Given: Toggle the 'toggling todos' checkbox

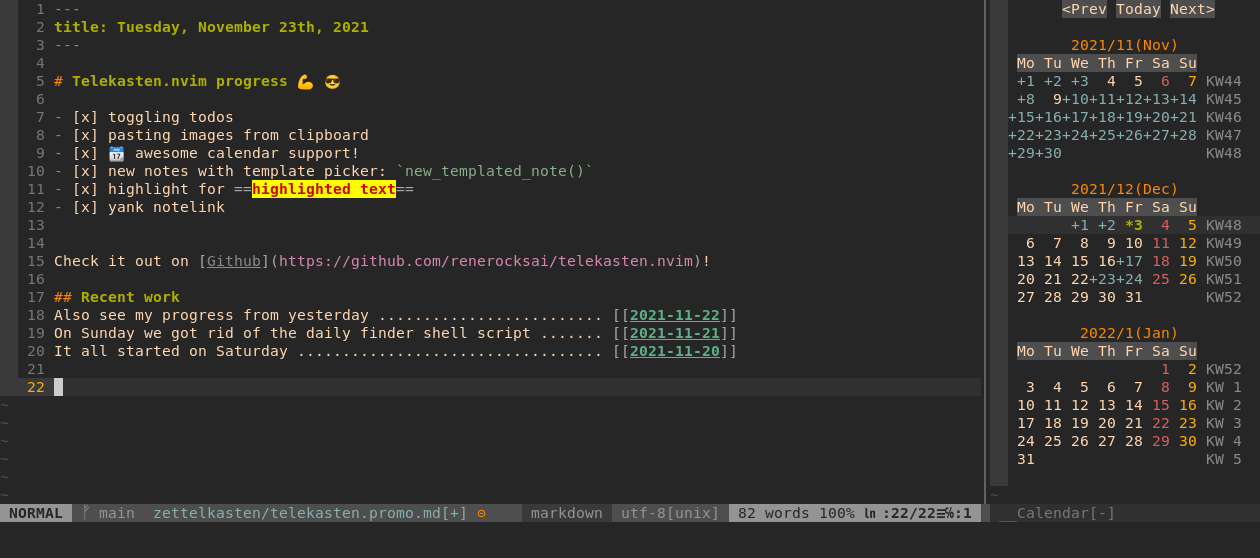Looking at the screenshot, I should 85,117.
